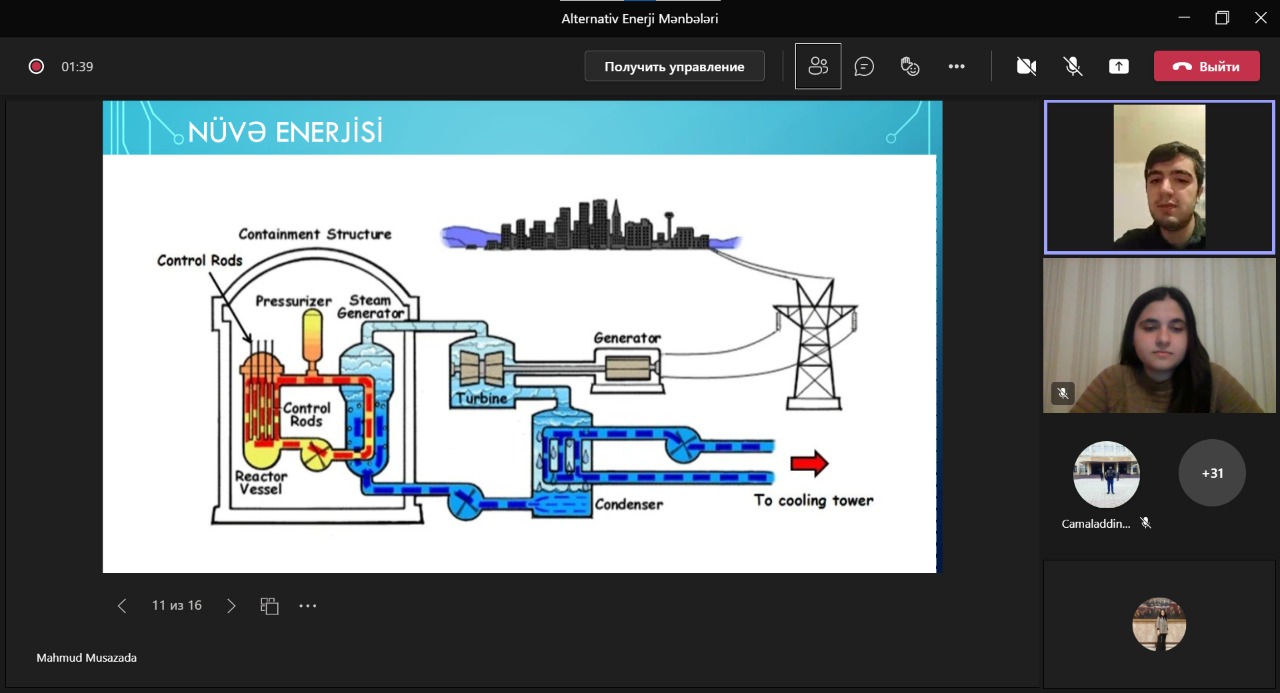Go to the previous slide
This screenshot has width=1280, height=693.
122,605
